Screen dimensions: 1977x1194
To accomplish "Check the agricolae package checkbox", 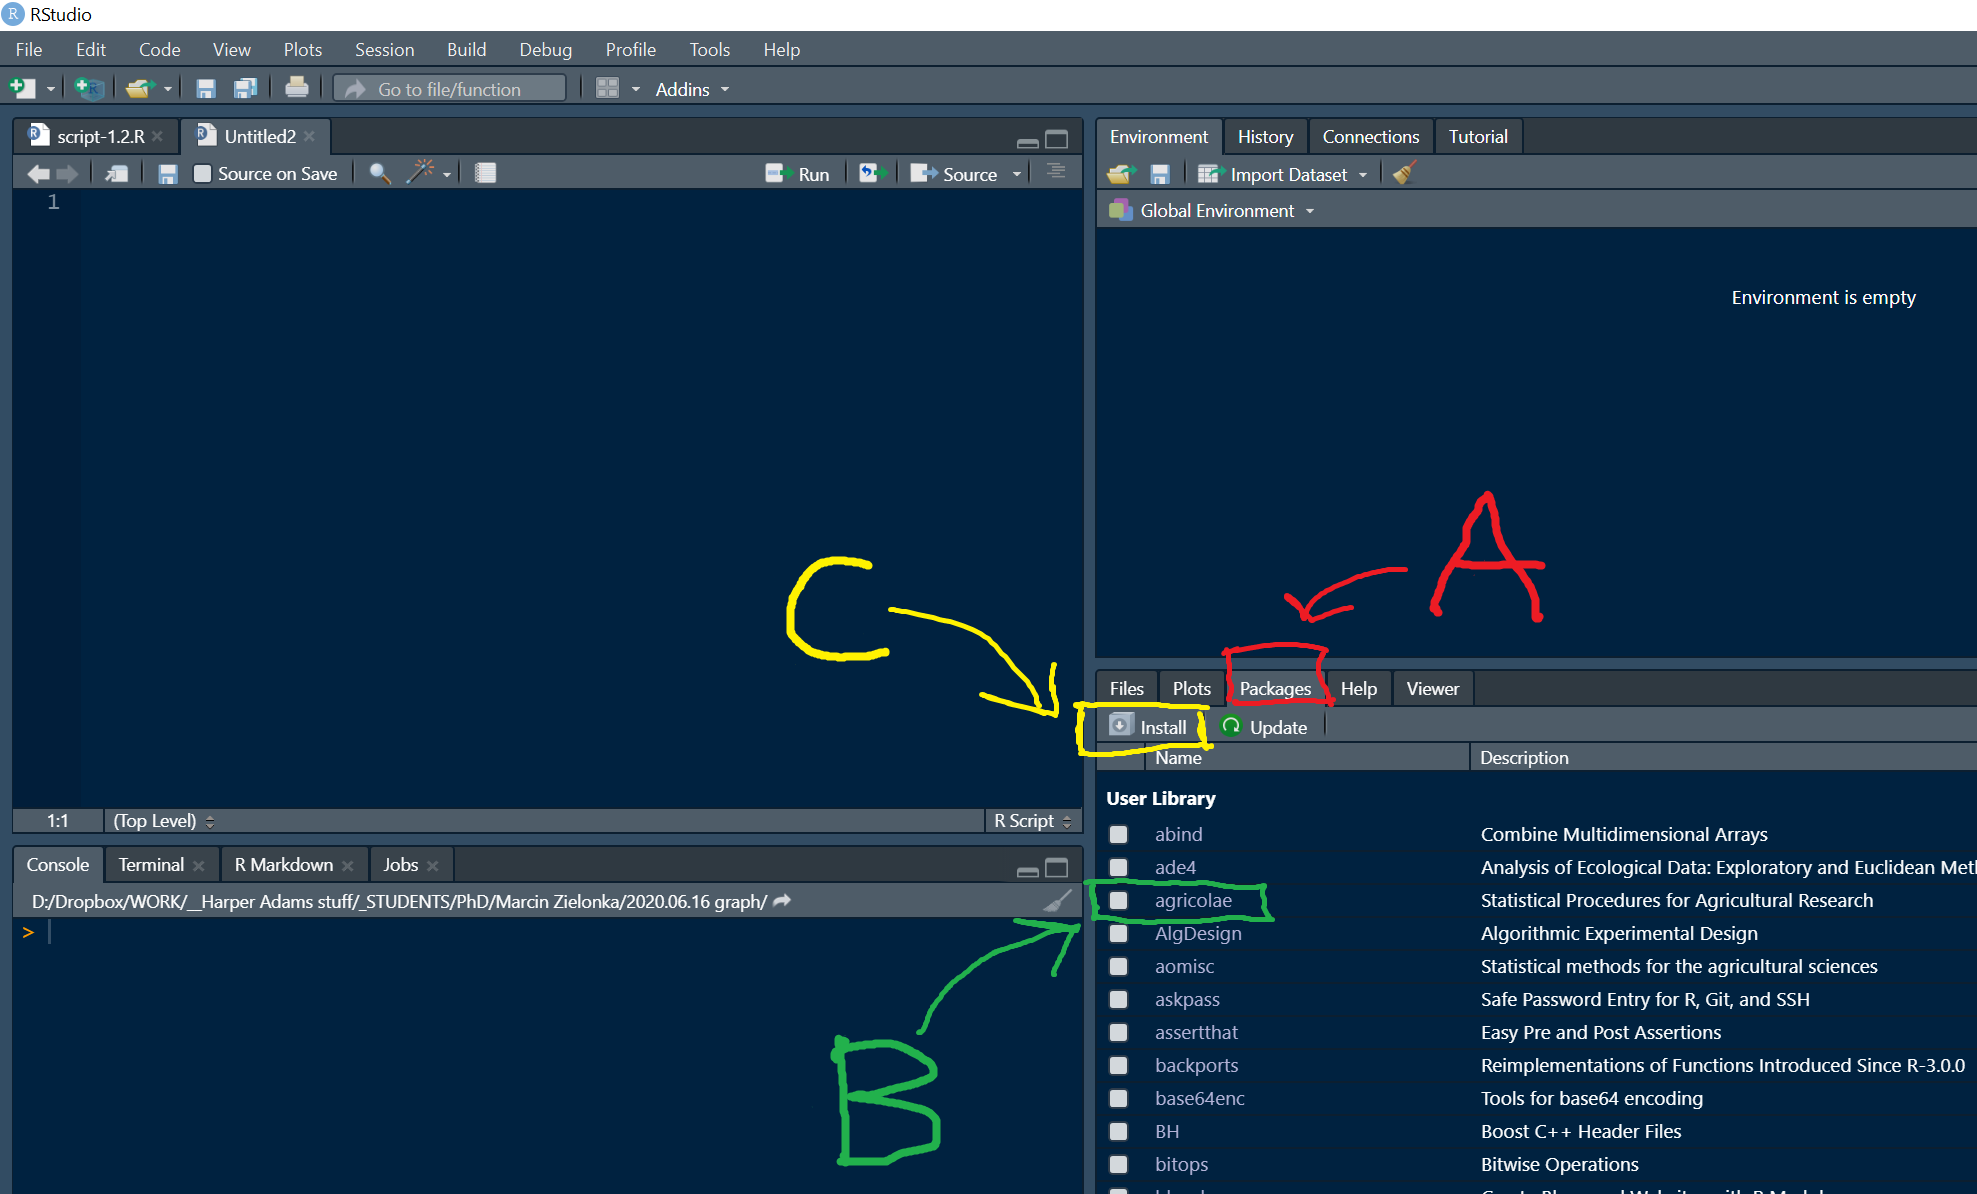I will [1118, 900].
